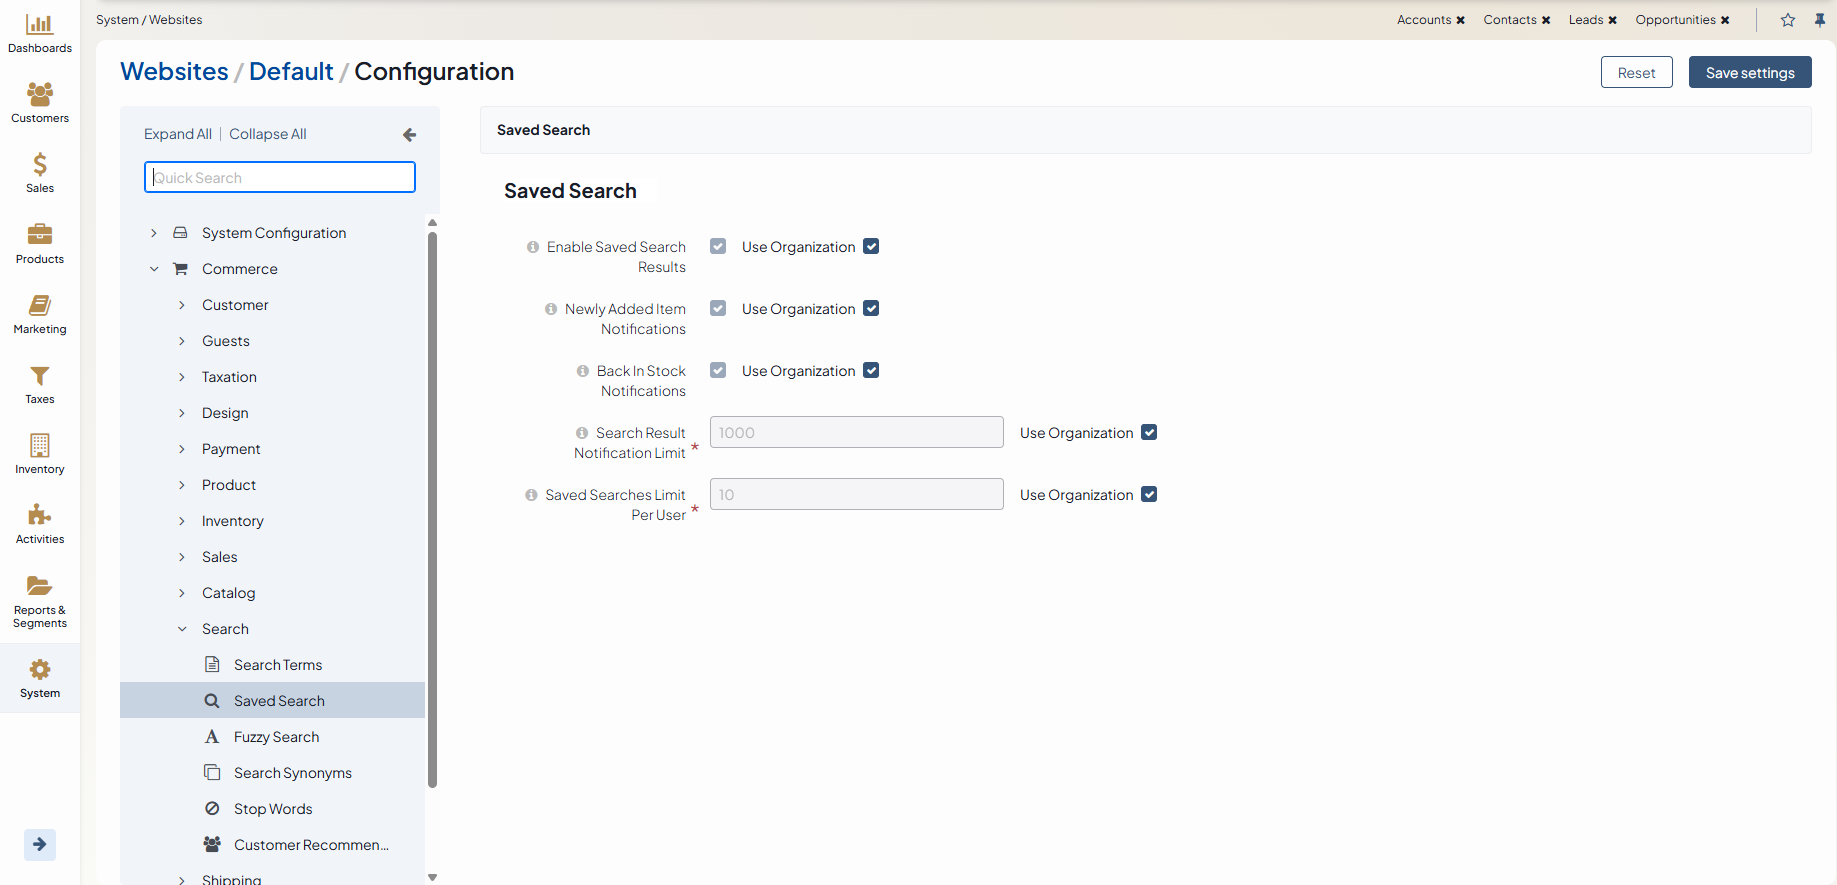
Task: Expand main menu with bottom arrow button
Action: coord(40,845)
